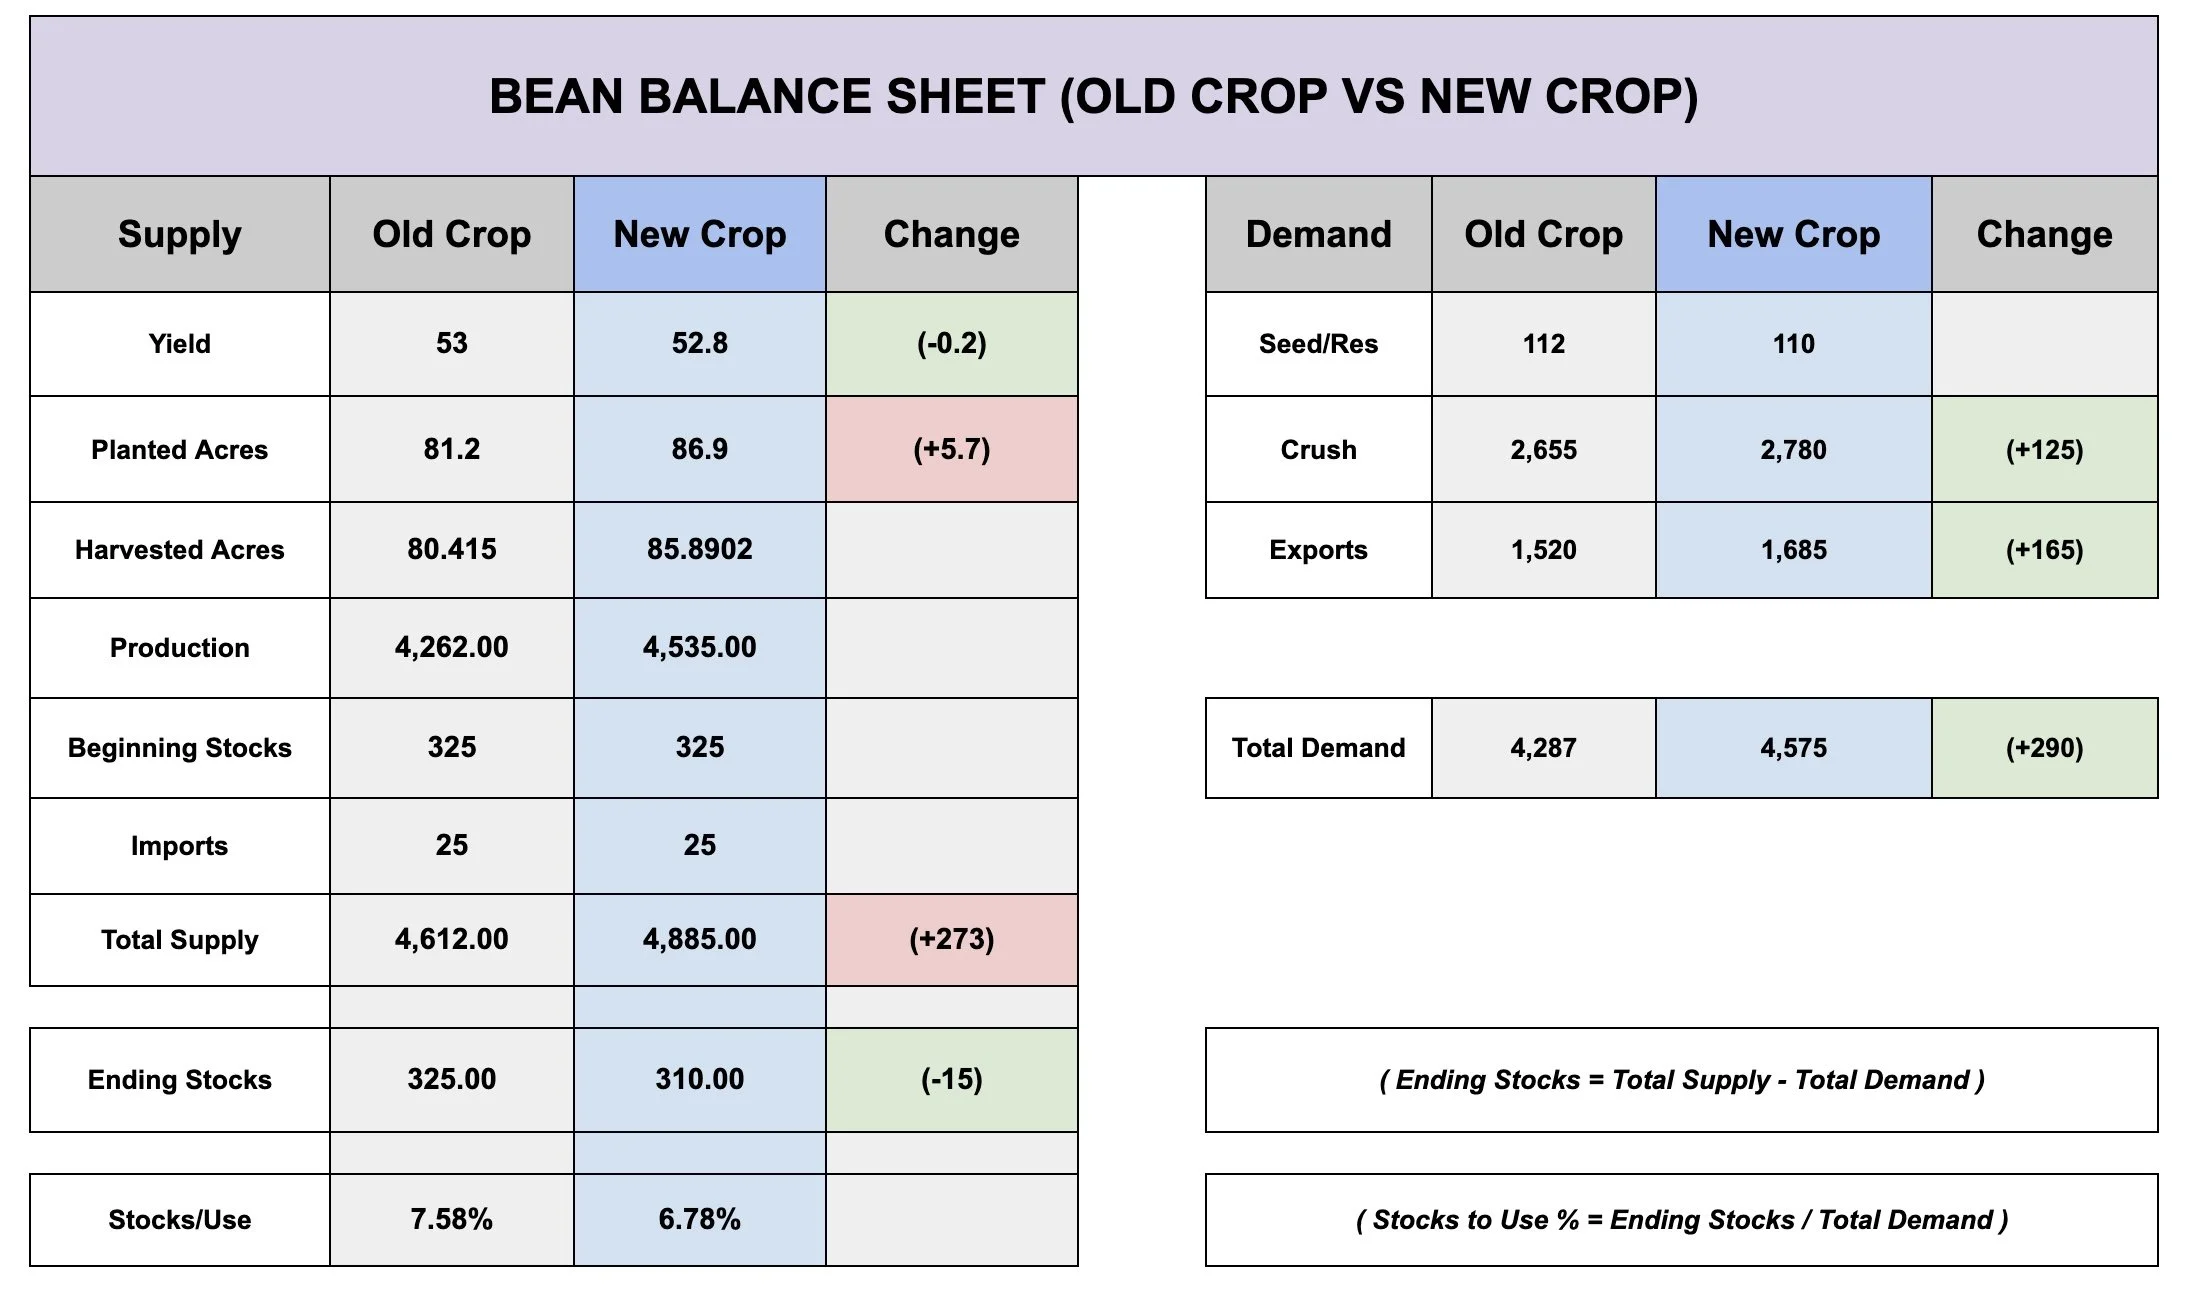Click the New Crop Seed/Res value 110
This screenshot has height=1292, width=2193.
tap(1794, 344)
